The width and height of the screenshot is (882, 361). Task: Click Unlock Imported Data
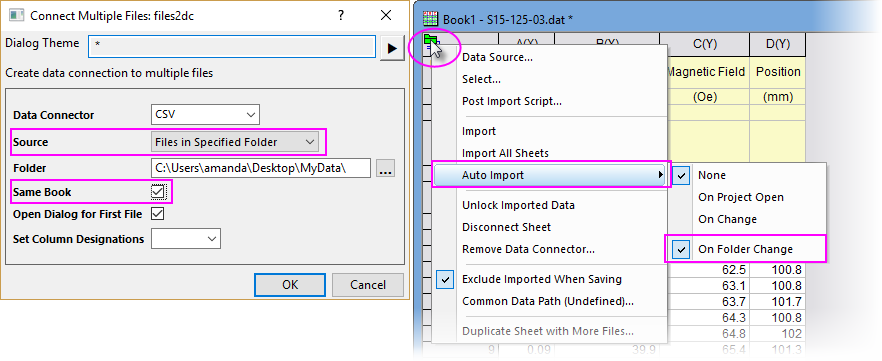point(518,205)
